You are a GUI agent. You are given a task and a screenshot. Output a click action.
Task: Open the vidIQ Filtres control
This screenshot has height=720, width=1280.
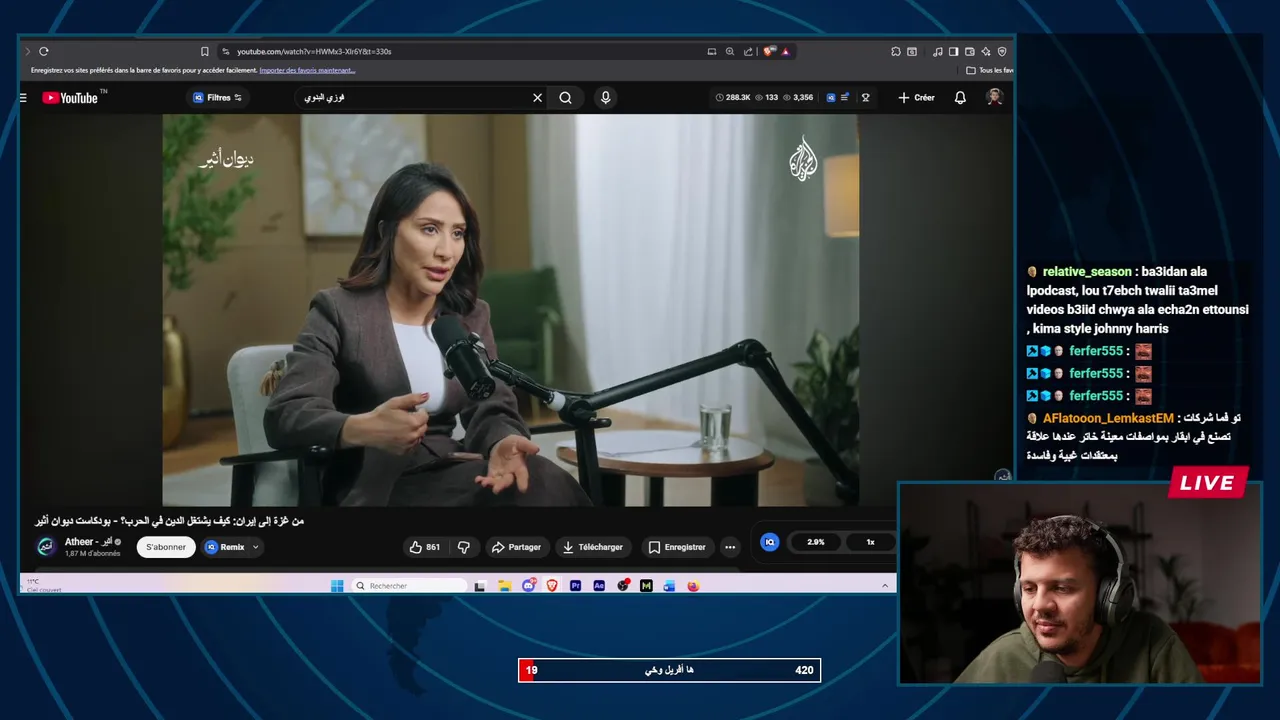click(218, 97)
